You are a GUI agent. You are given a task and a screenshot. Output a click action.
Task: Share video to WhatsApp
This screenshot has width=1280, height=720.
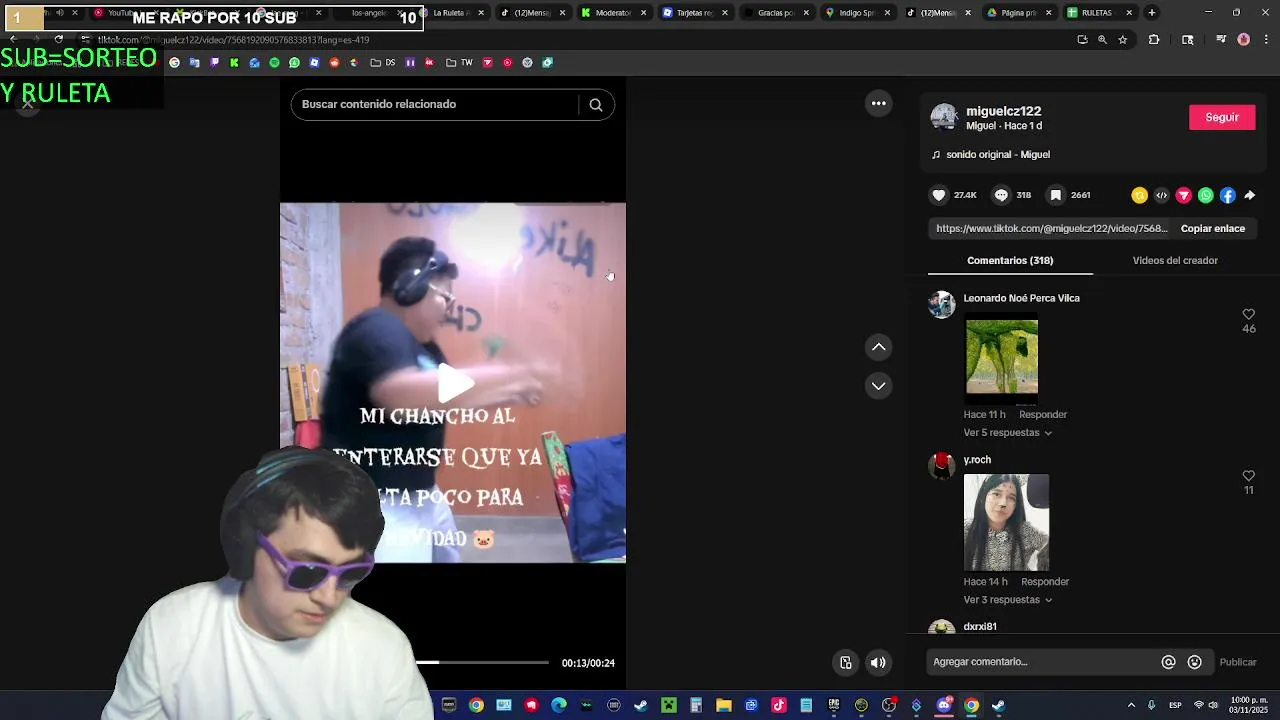tap(1205, 196)
